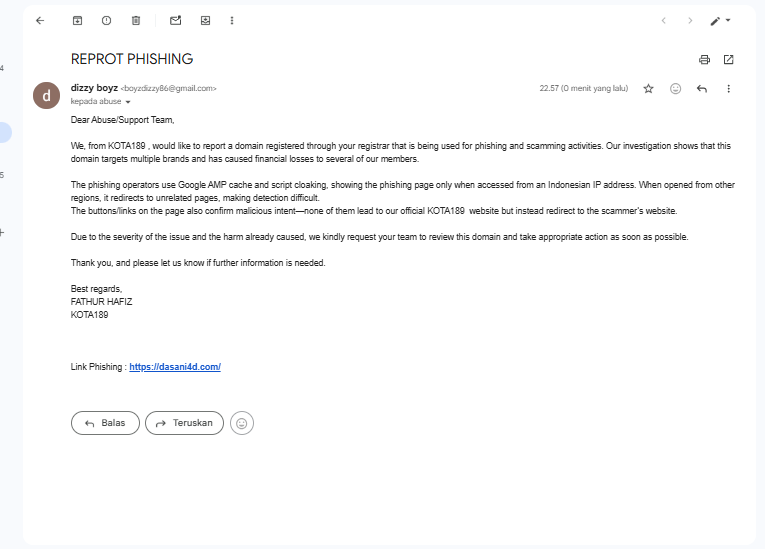The height and width of the screenshot is (549, 765).
Task: Report this email as spam
Action: (106, 20)
